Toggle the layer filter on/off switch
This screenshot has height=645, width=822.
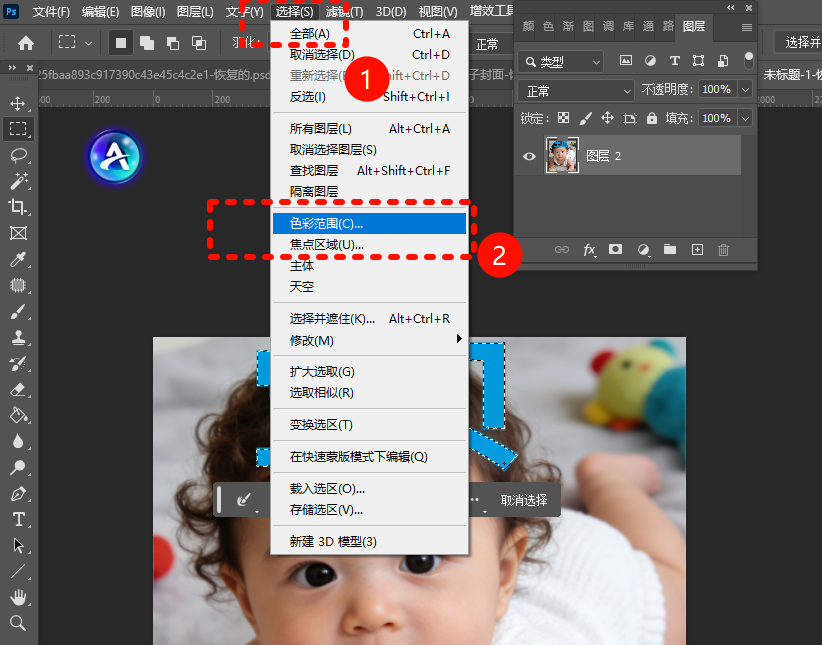(748, 61)
